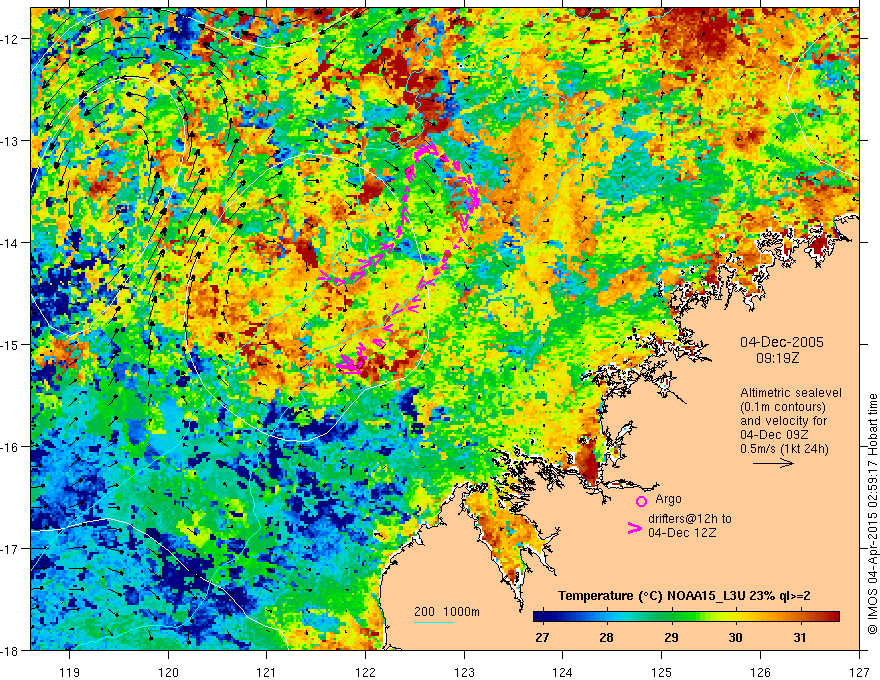Image resolution: width=880 pixels, height=680 pixels.
Task: Click the '28' color bar tick label
Action: (606, 637)
